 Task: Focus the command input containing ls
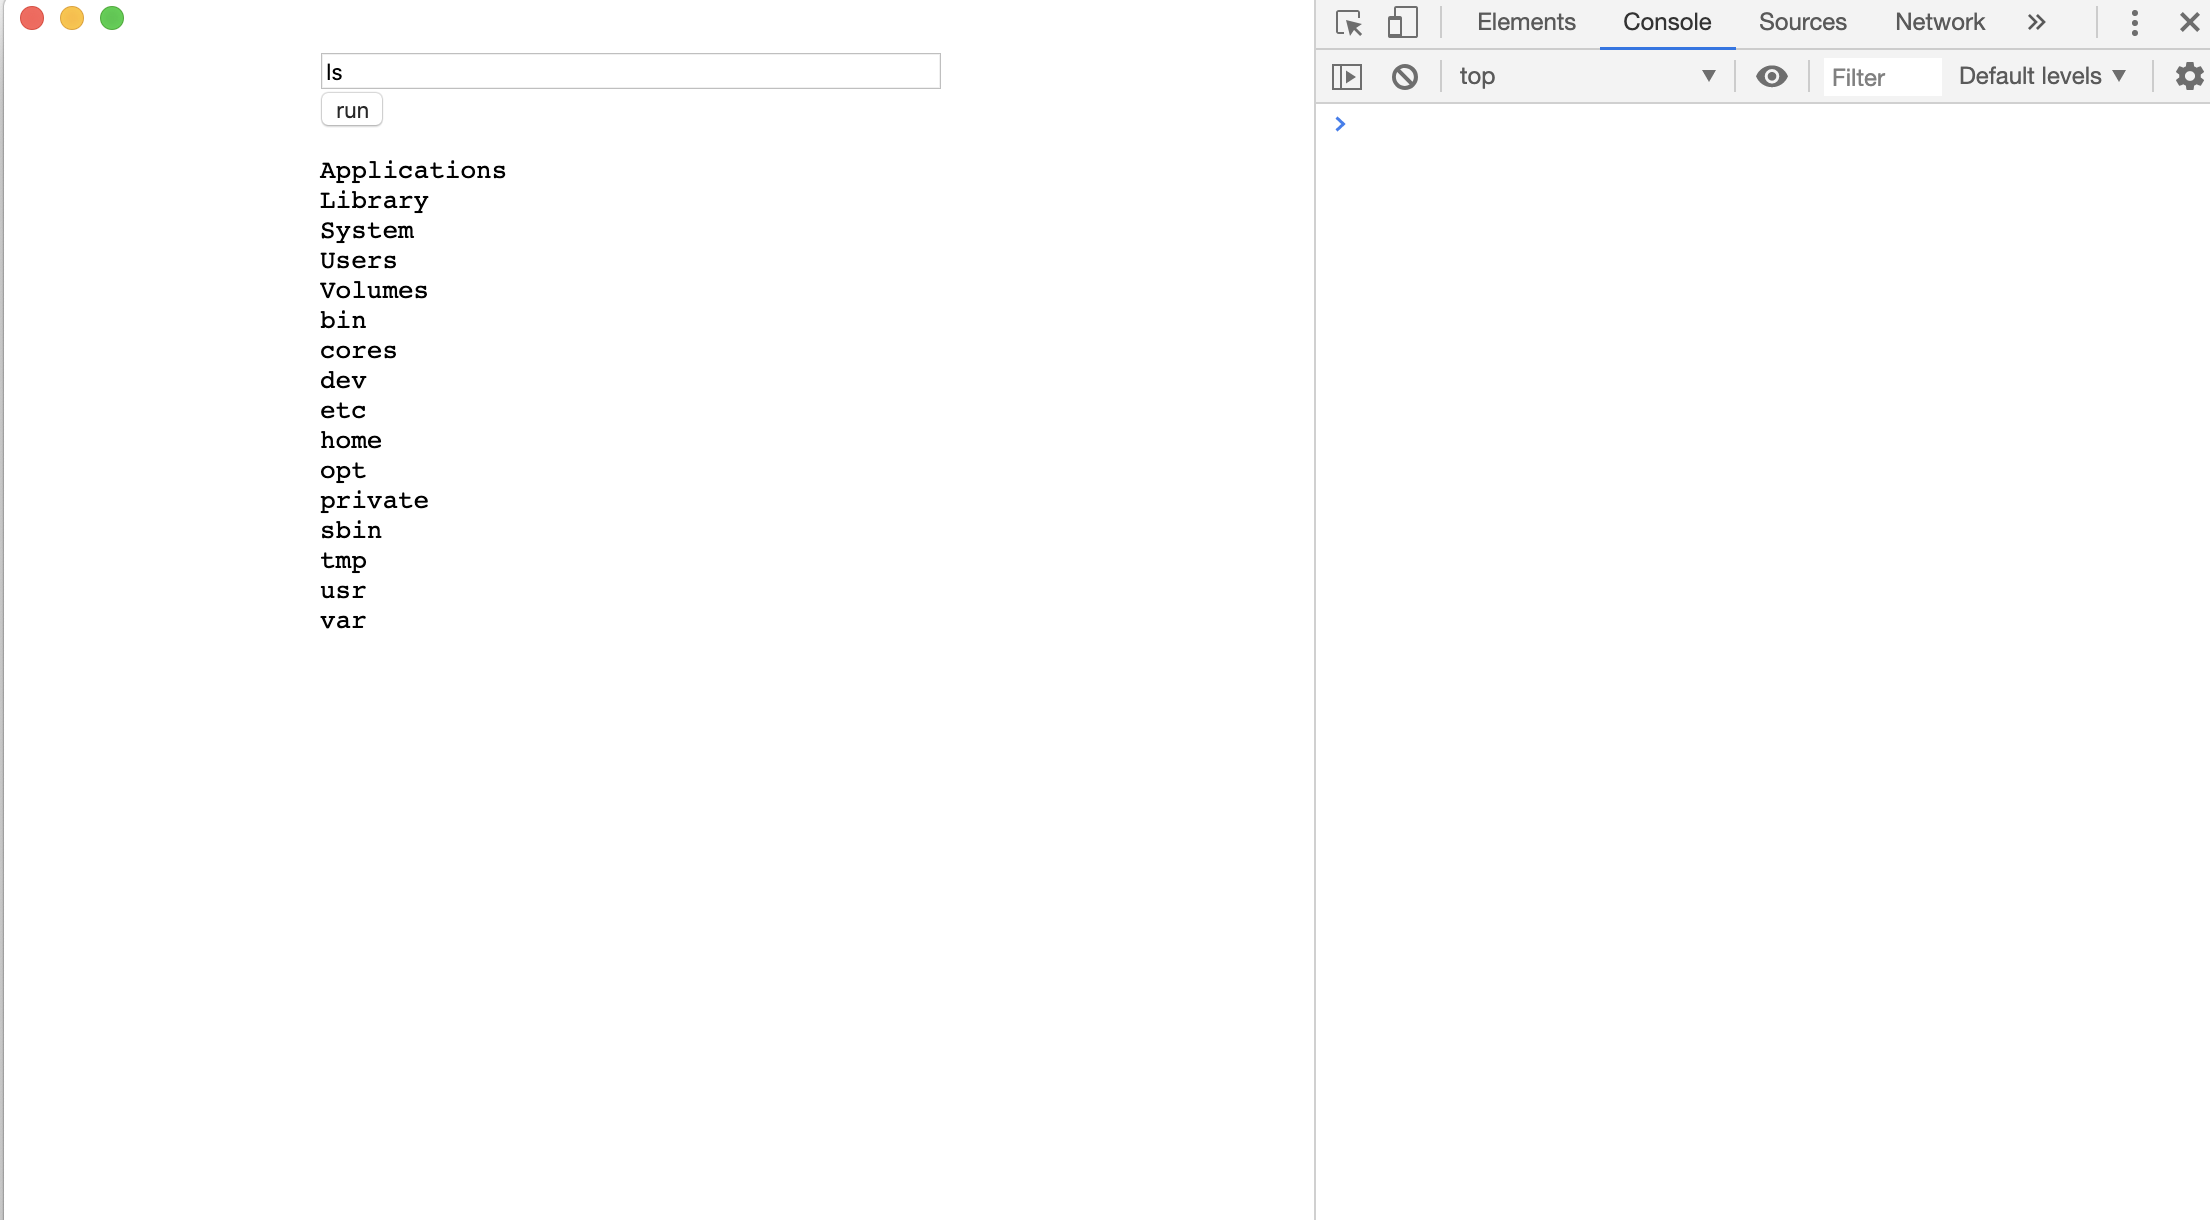[x=630, y=71]
